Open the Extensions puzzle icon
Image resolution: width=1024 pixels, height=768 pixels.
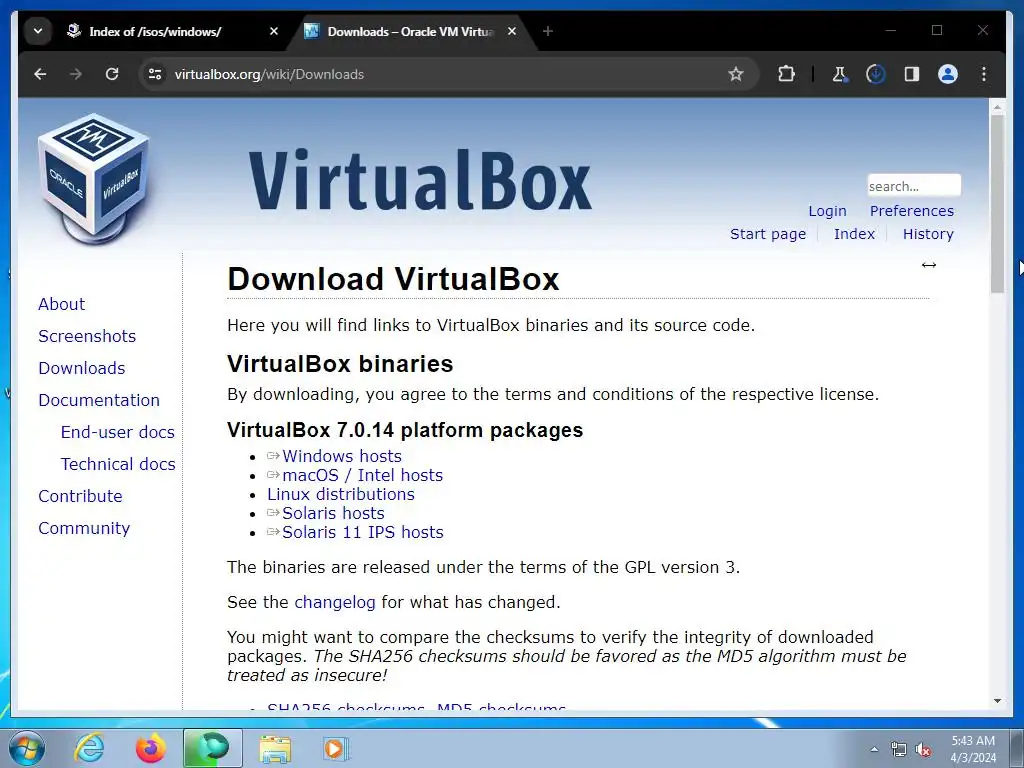point(786,74)
